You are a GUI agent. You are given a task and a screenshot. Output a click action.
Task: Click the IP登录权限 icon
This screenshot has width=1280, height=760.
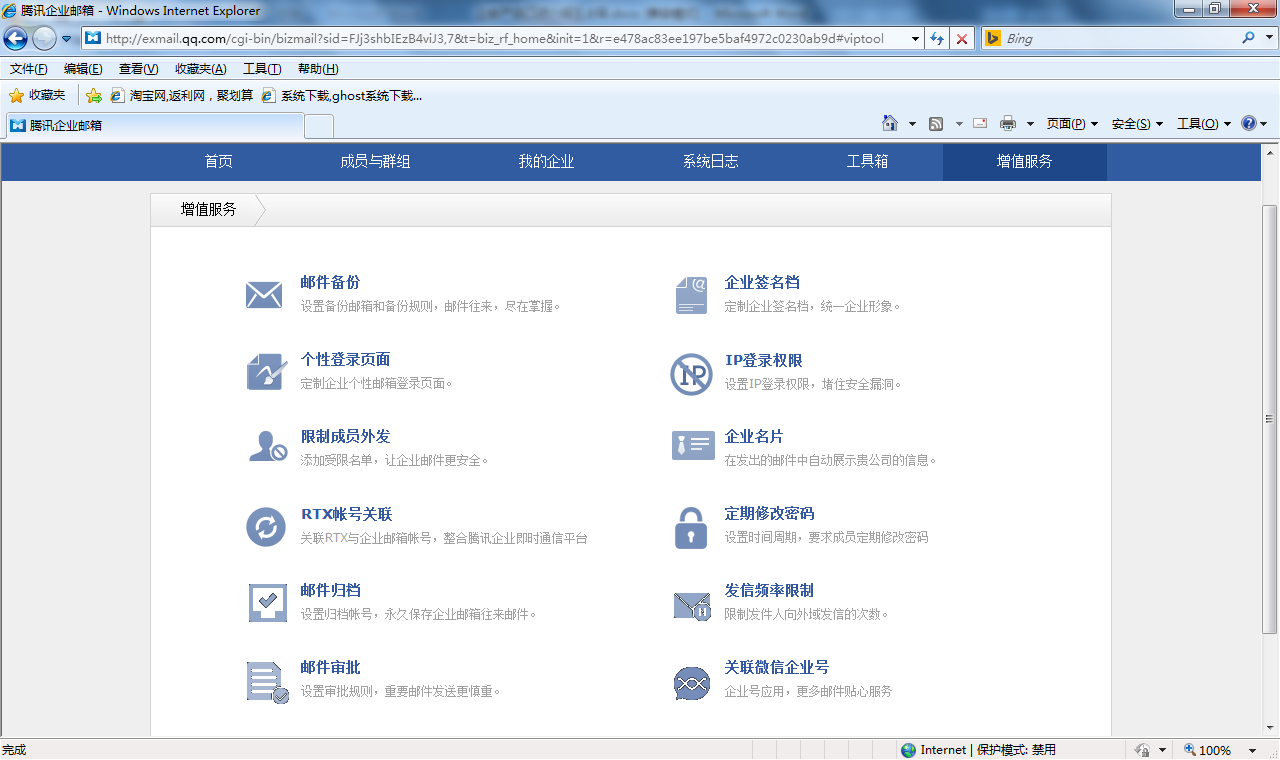pos(691,374)
